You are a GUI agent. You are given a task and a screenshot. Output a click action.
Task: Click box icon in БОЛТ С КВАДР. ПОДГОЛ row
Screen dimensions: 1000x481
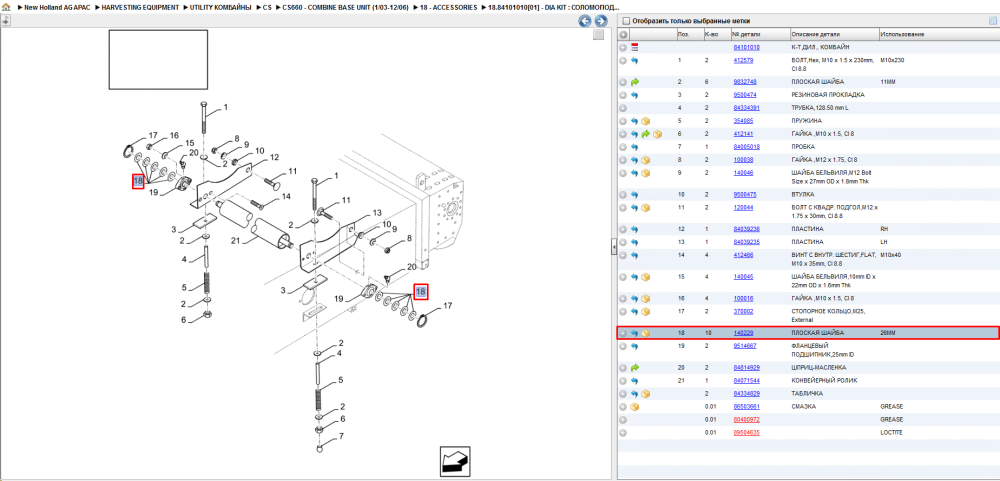645,207
